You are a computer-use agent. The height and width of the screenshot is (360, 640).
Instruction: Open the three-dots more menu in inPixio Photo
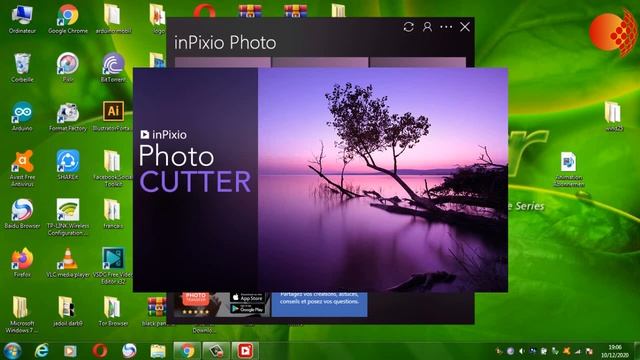(446, 27)
